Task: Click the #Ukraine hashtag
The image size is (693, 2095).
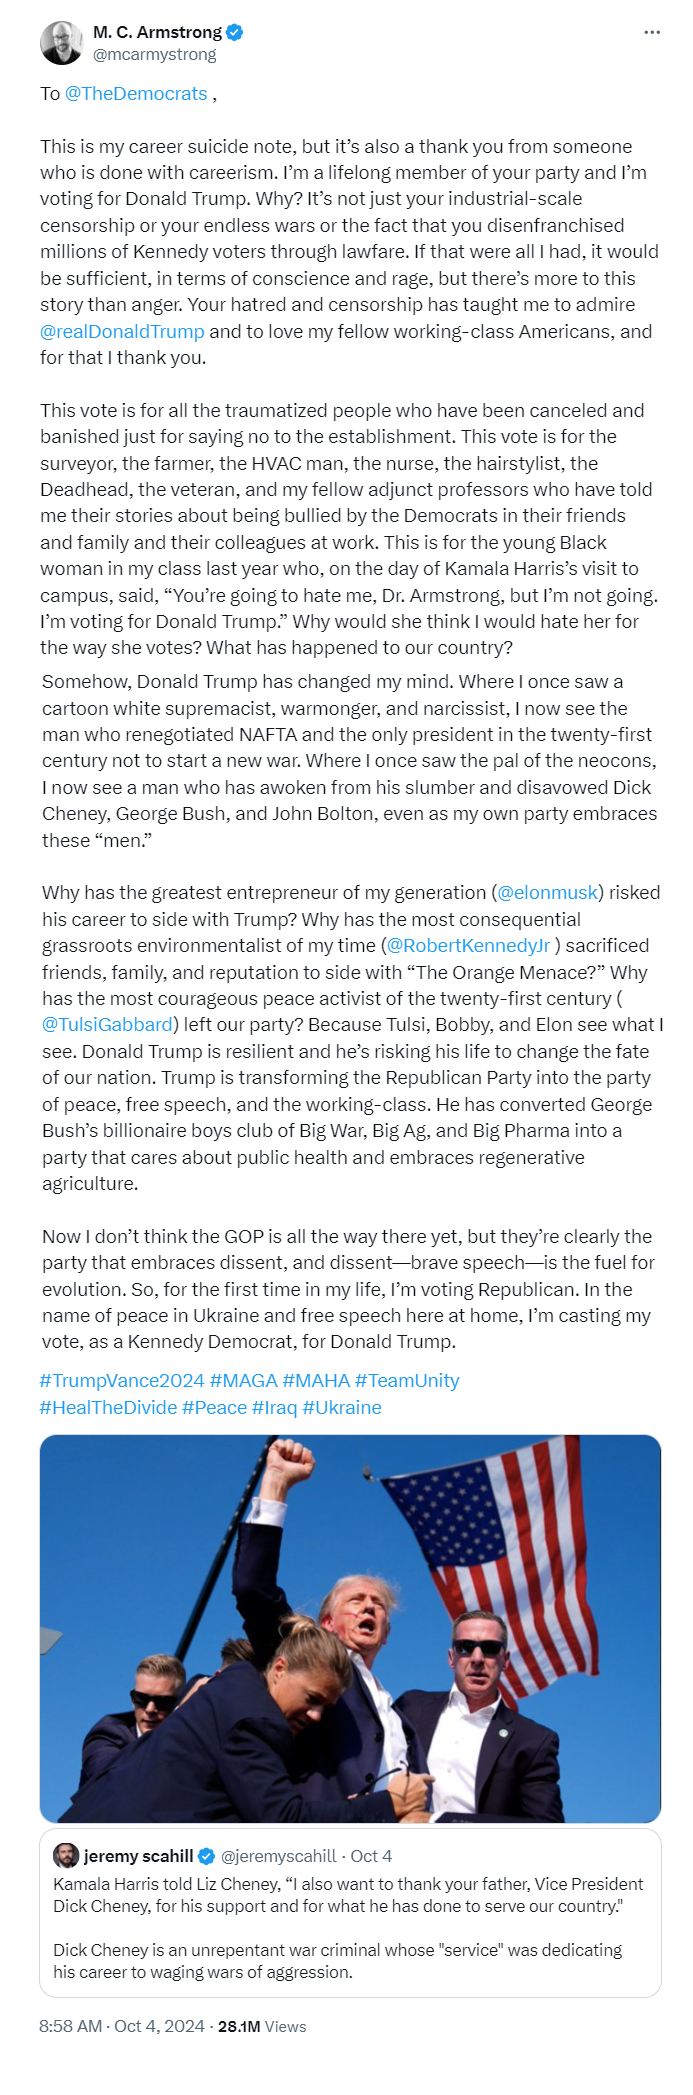Action: (x=341, y=1407)
